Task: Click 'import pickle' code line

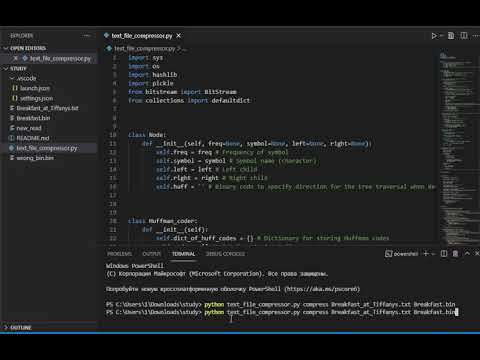Action: 151,83
